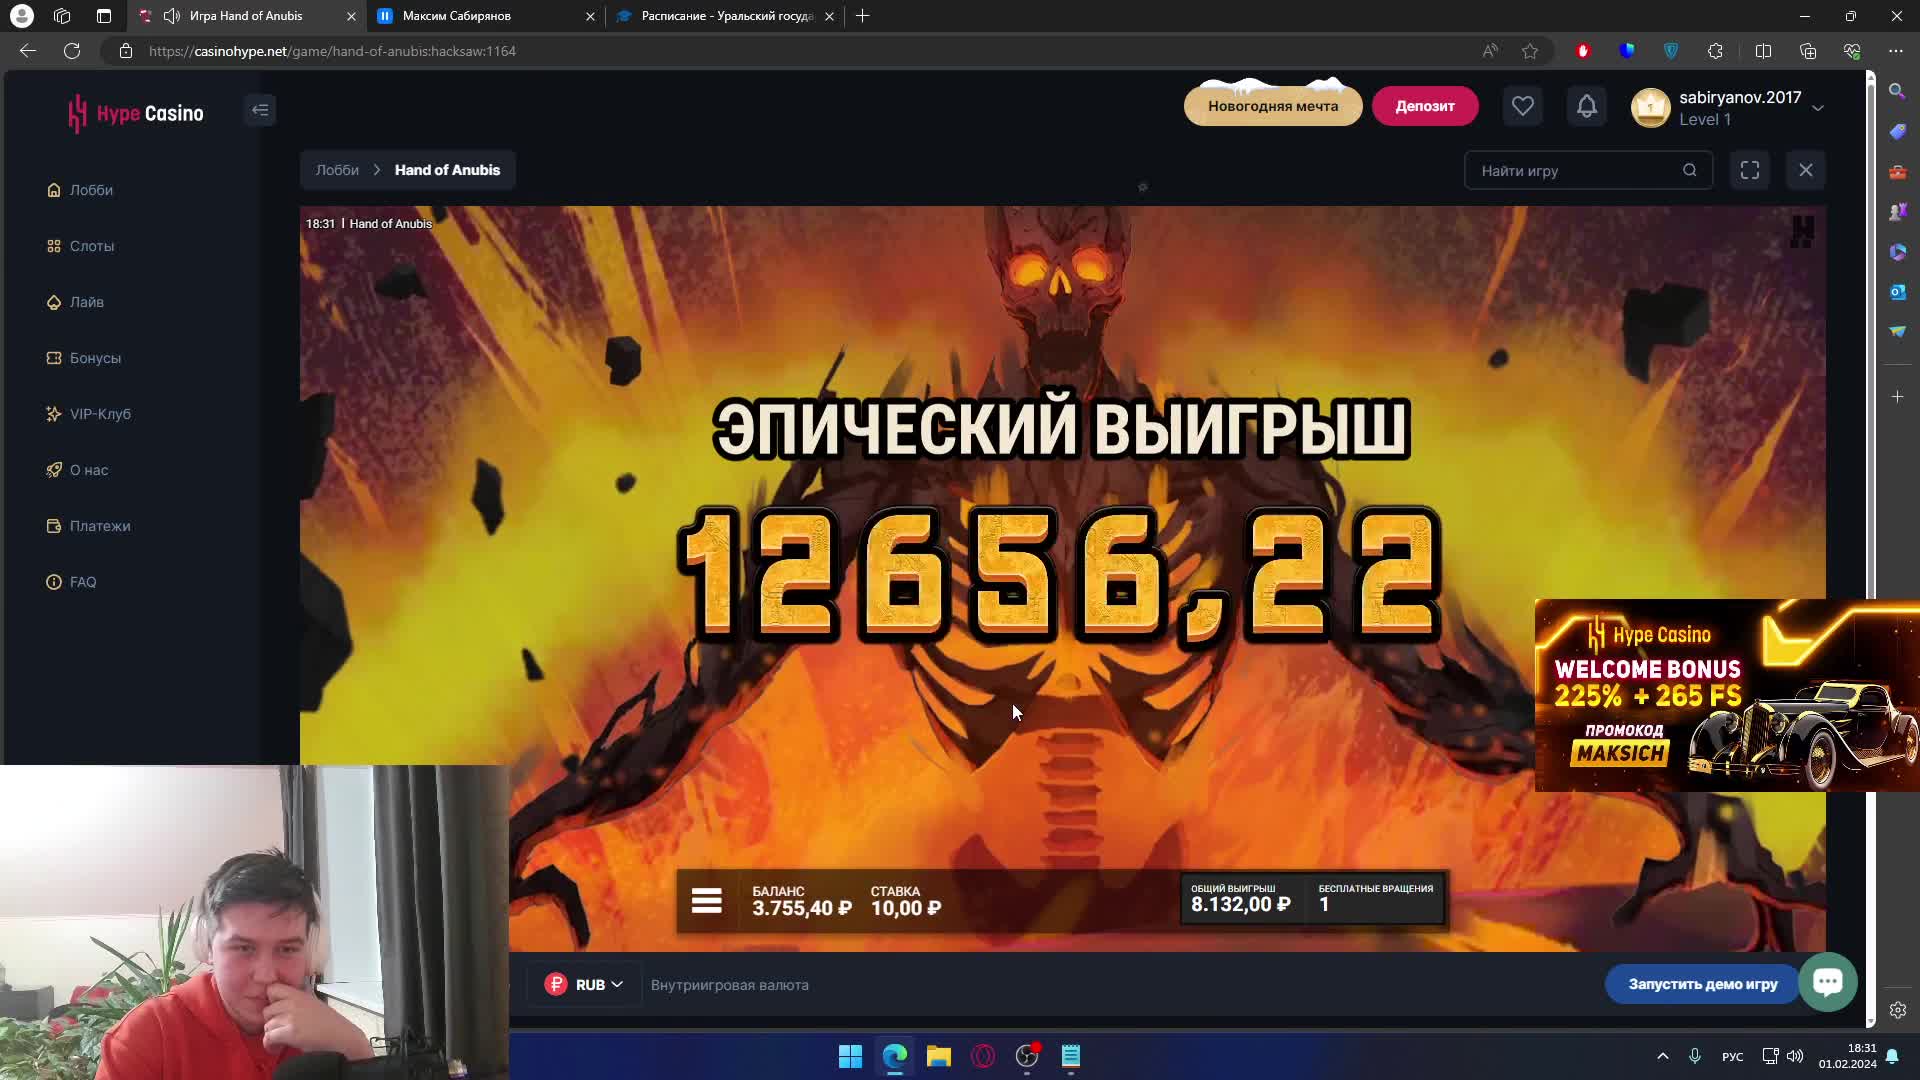1920x1080 pixels.
Task: Open Opera browser from taskbar
Action: pos(983,1056)
